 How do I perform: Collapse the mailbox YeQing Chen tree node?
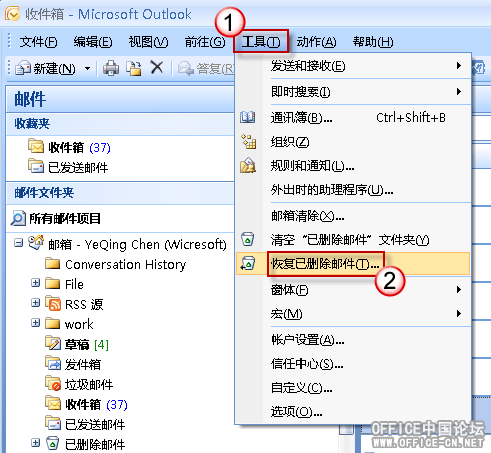pyautogui.click(x=18, y=242)
